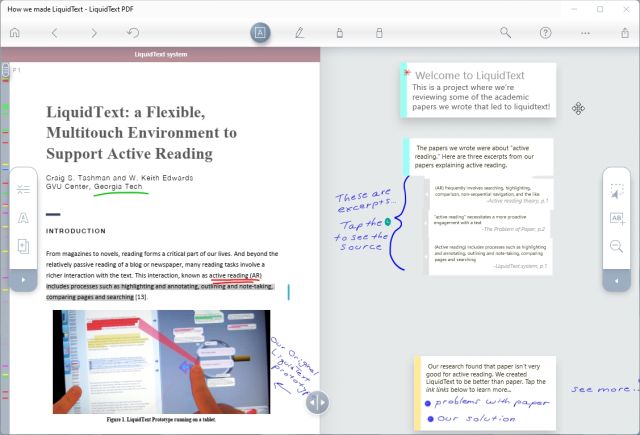Click the page scroll handle at top of minimap
The image size is (640, 435).
pos(5,70)
